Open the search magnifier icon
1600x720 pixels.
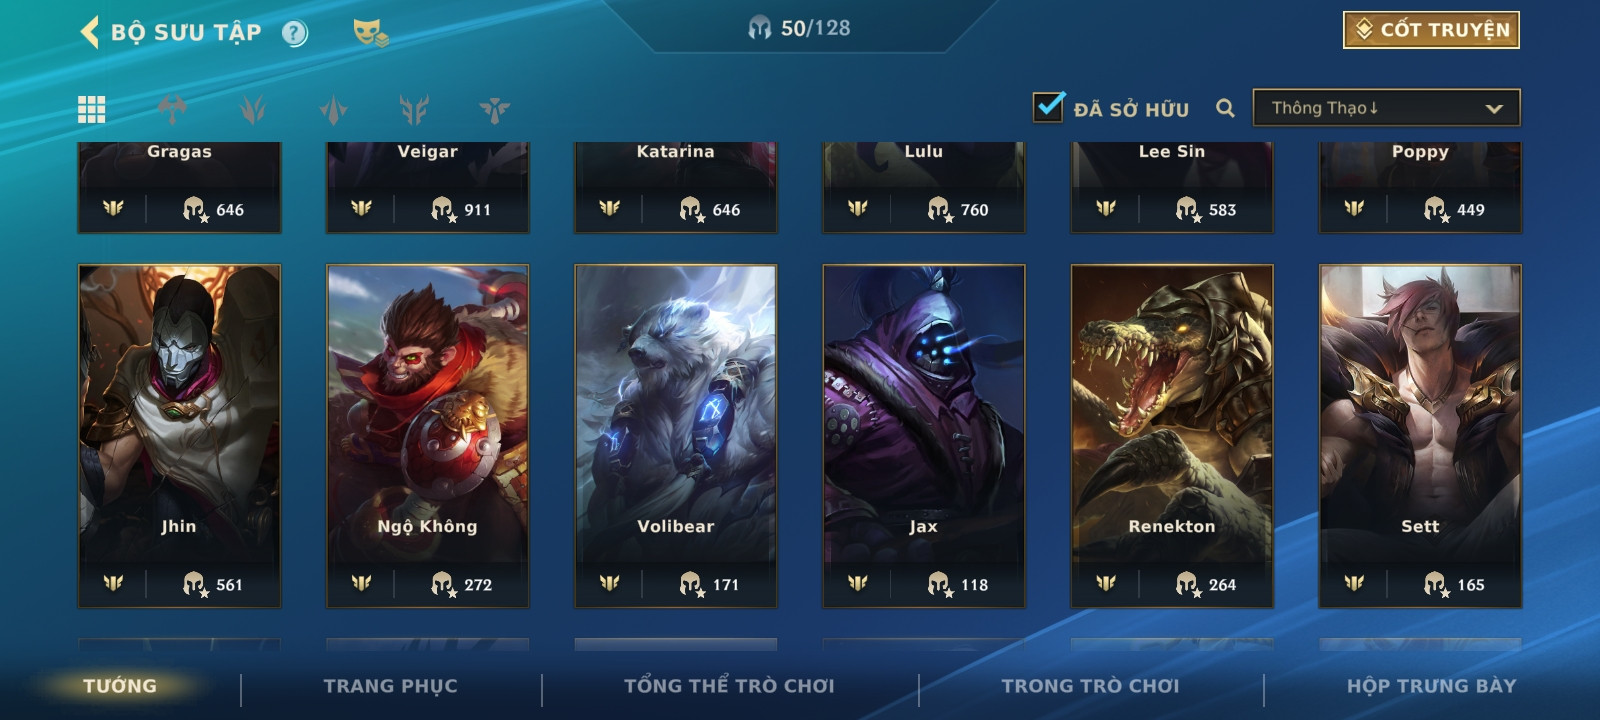pos(1225,108)
